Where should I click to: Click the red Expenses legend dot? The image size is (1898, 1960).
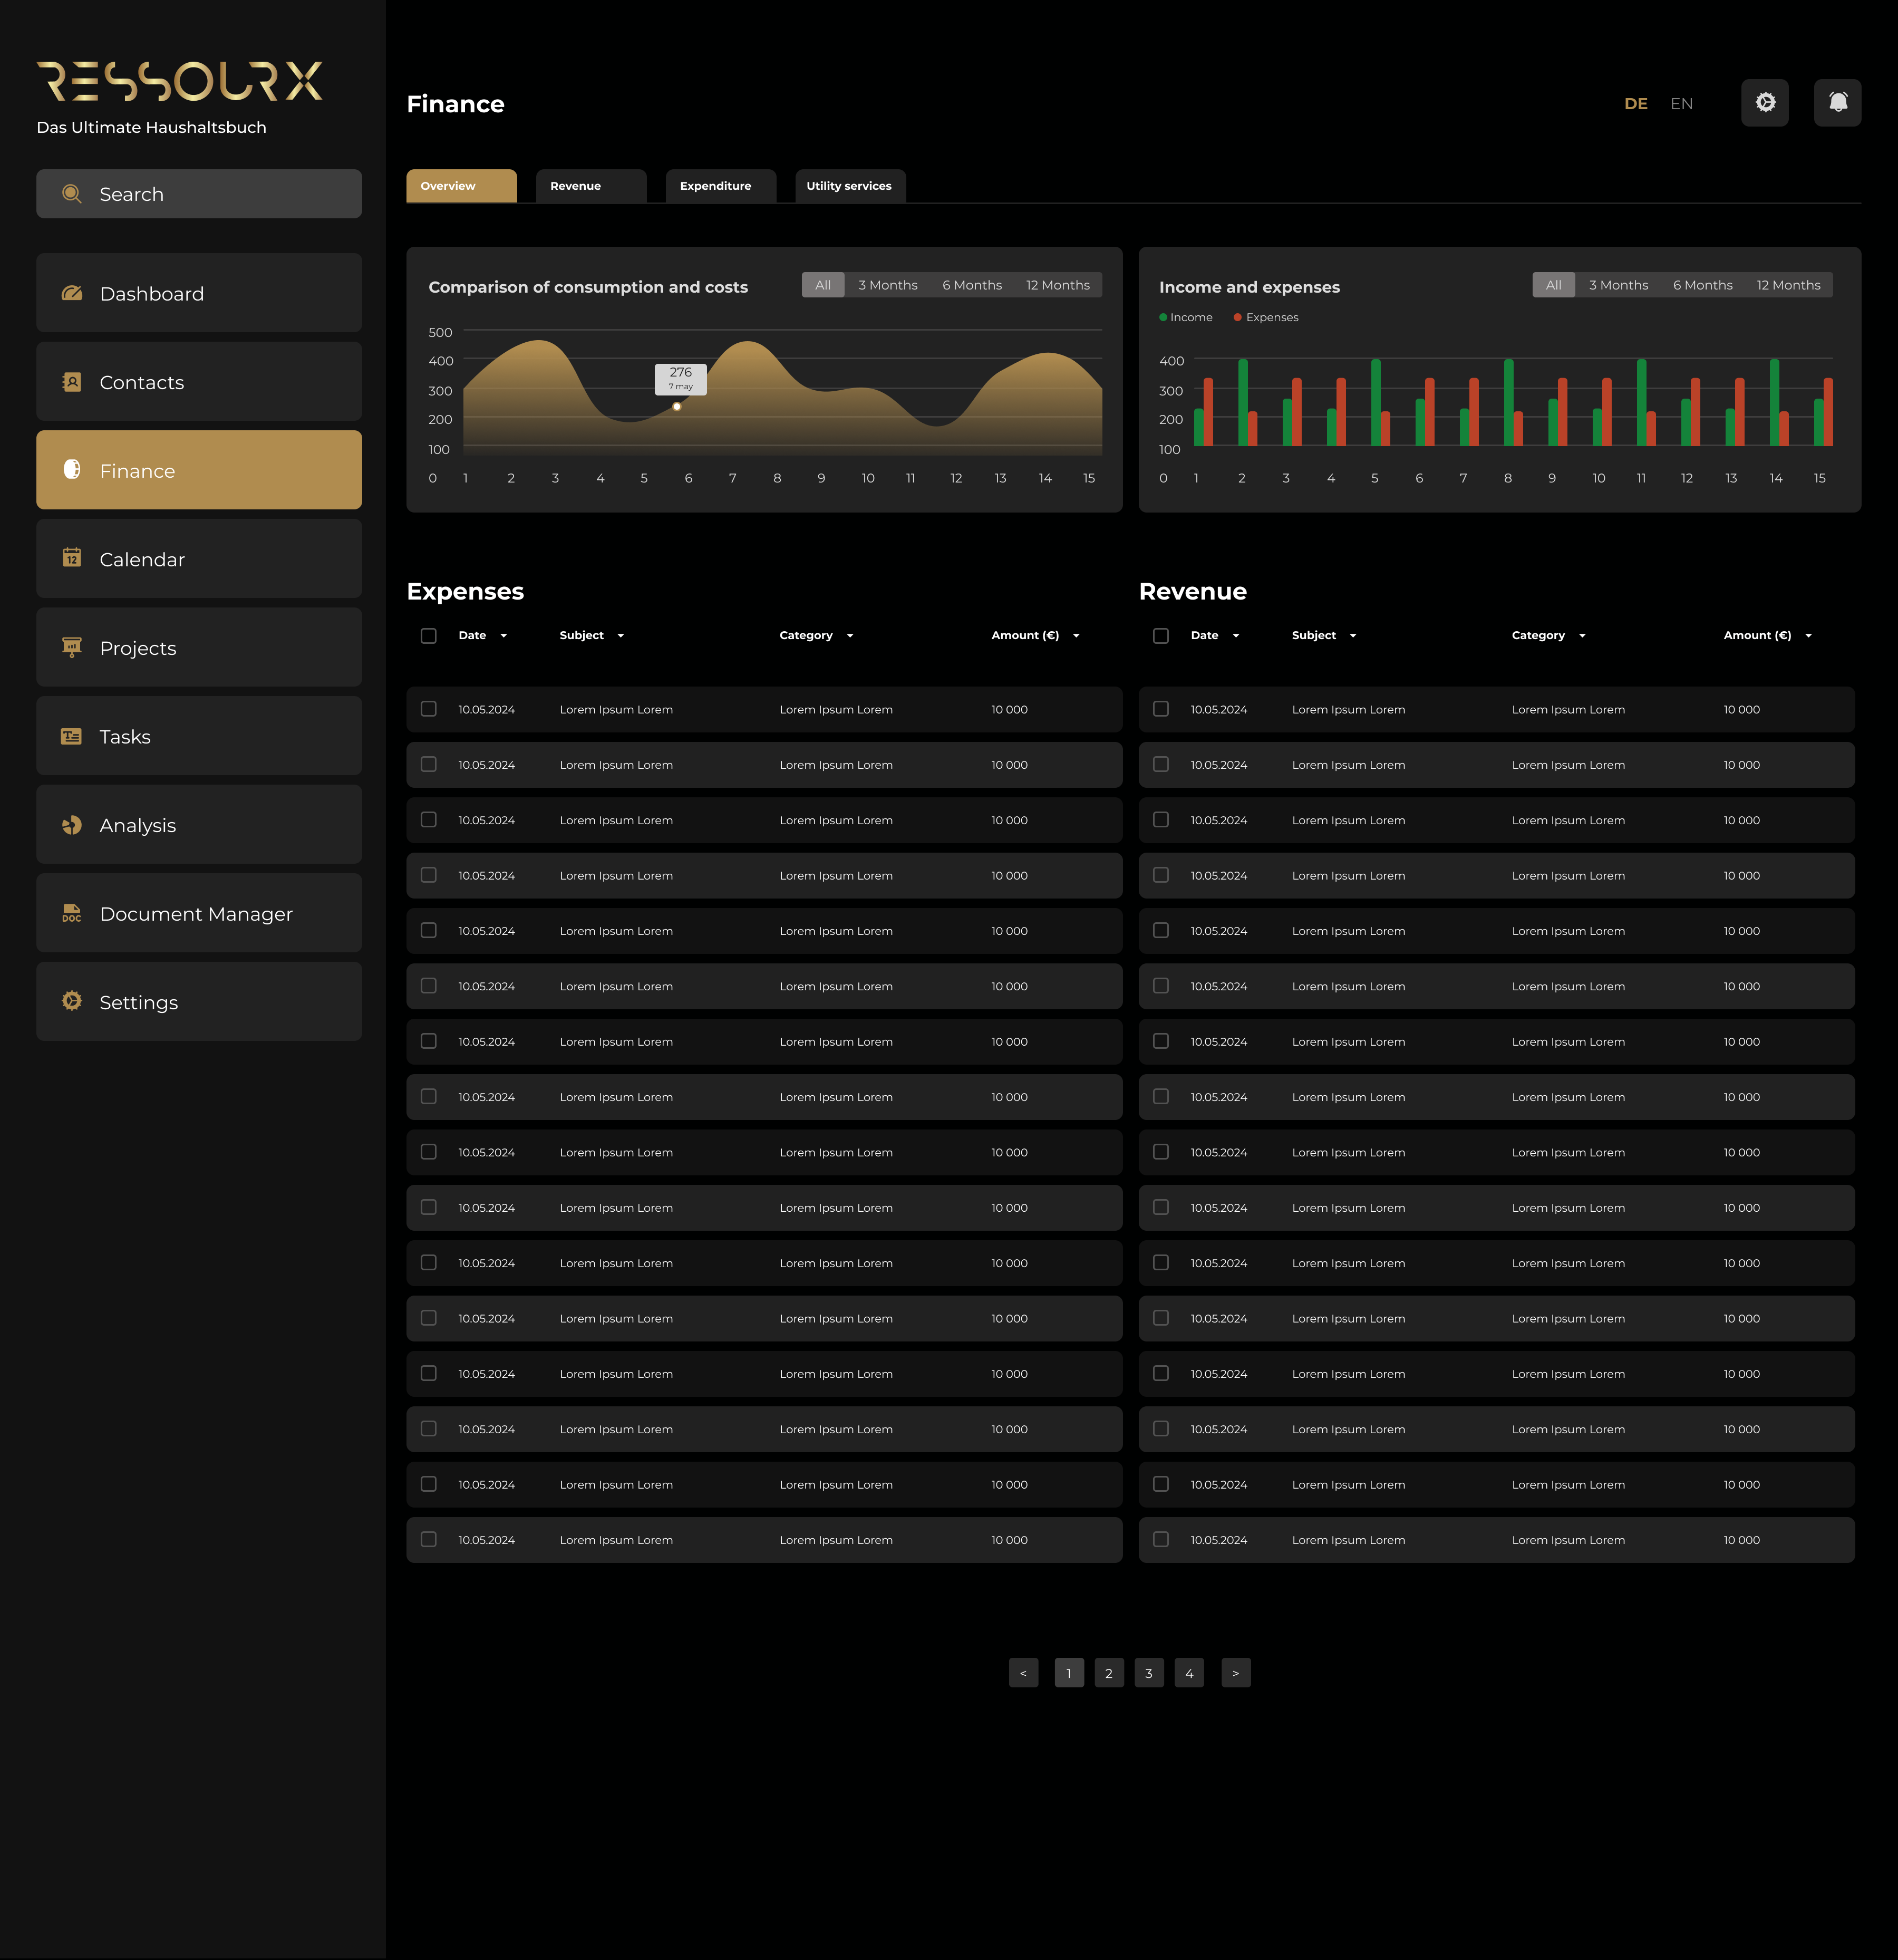1238,317
